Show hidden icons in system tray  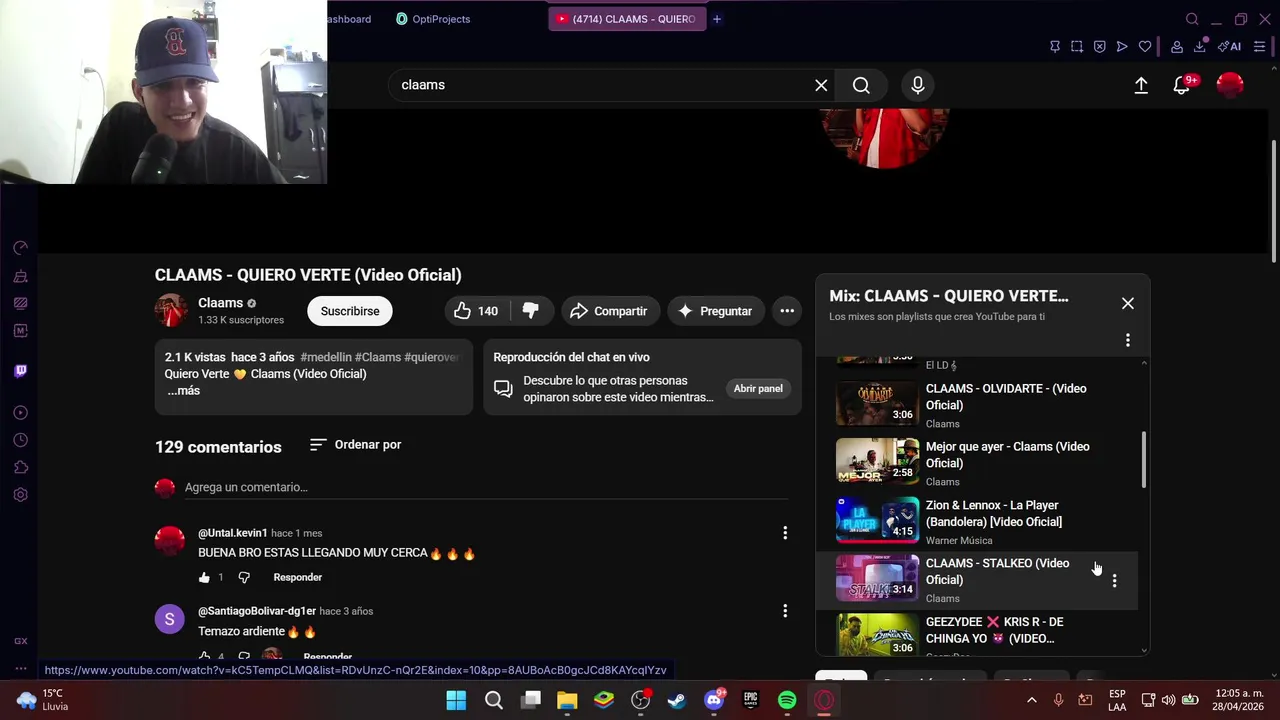coord(1032,700)
